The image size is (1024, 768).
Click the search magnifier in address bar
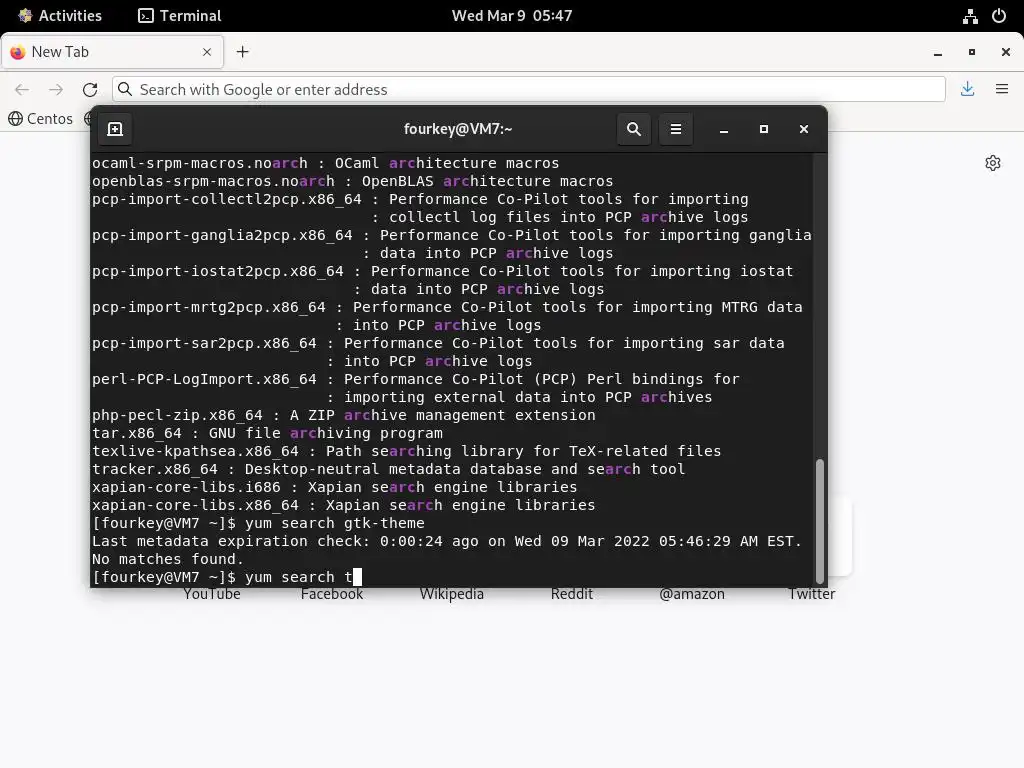click(125, 89)
